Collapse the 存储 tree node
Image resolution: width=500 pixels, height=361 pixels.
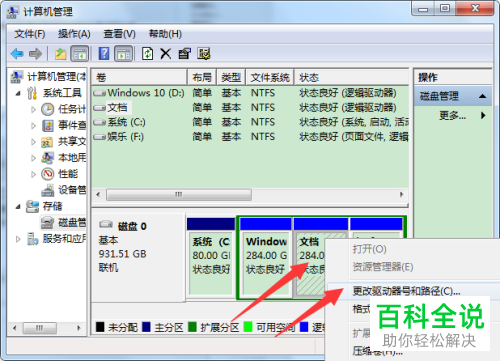[x=18, y=207]
